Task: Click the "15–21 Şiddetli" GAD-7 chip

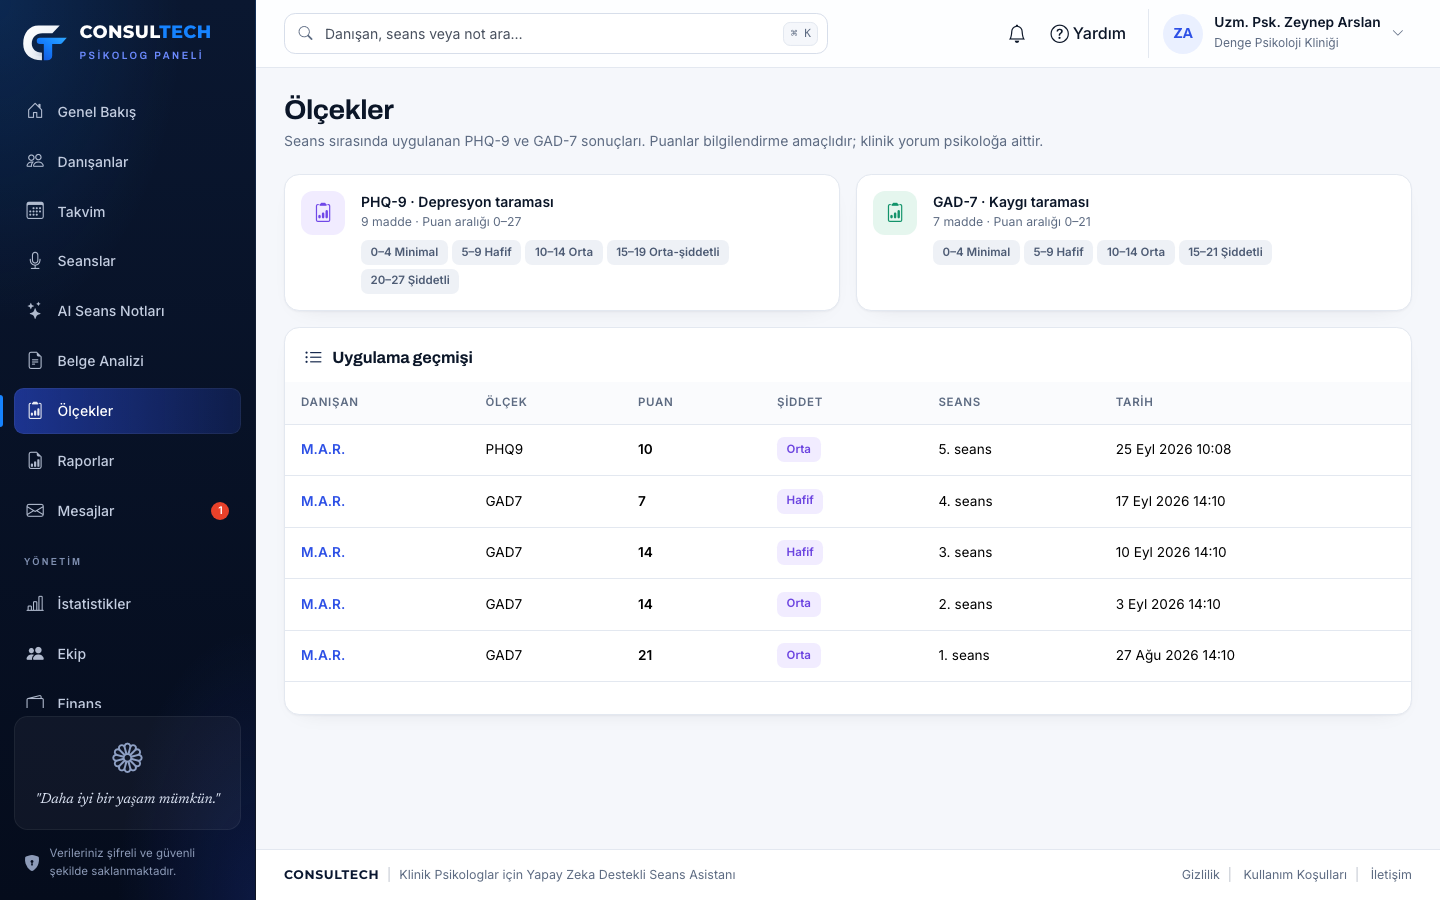Action: tap(1225, 252)
